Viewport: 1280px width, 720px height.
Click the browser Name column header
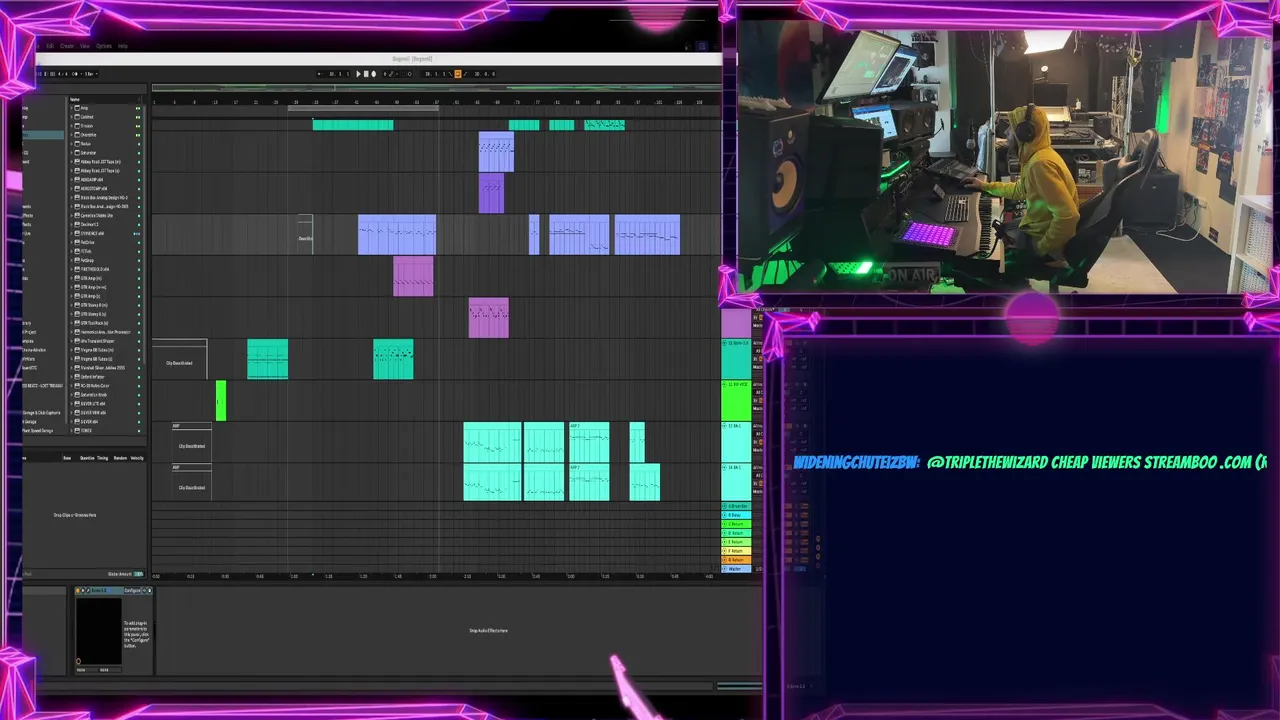coord(75,100)
